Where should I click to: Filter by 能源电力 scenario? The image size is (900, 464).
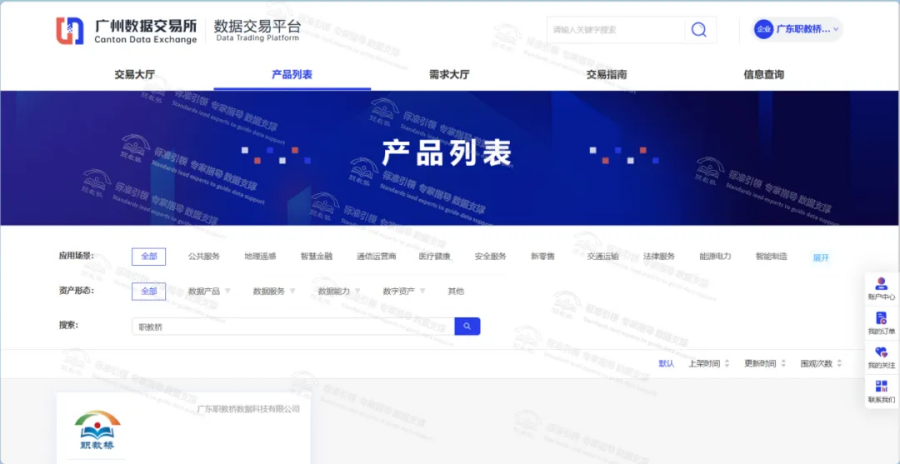click(x=715, y=257)
